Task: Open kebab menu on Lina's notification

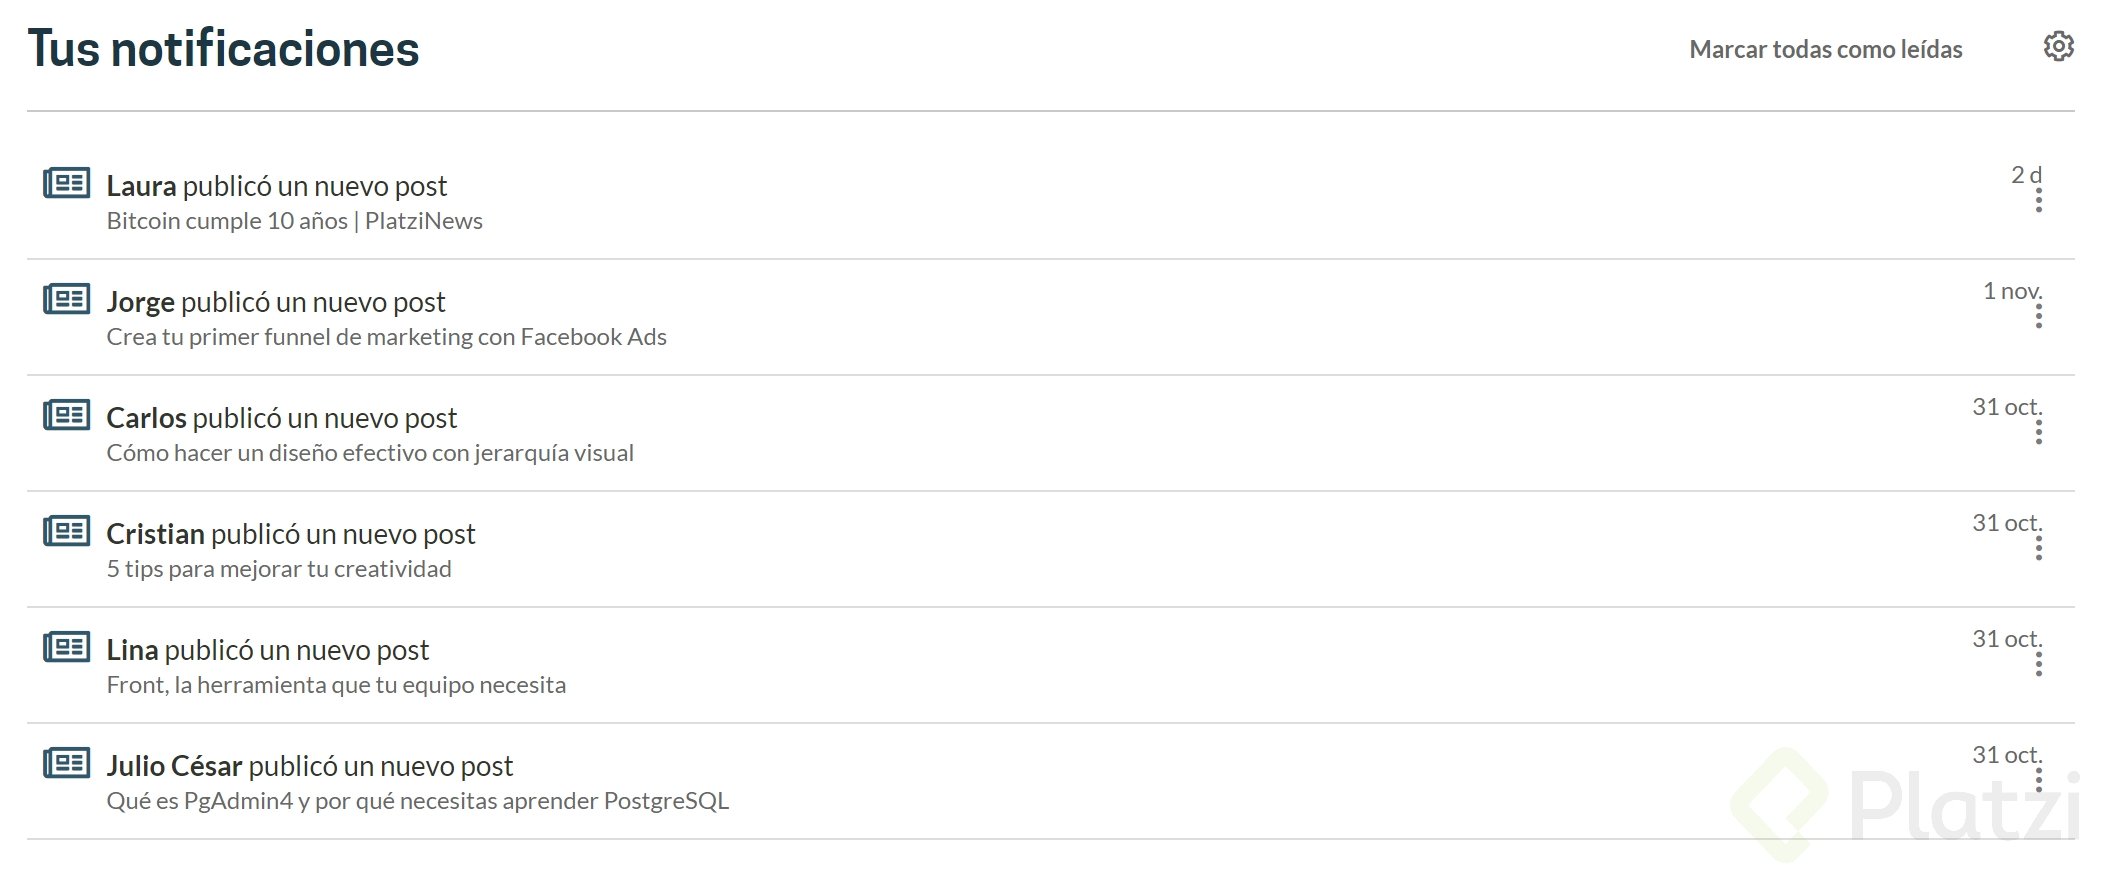Action: tap(2038, 664)
